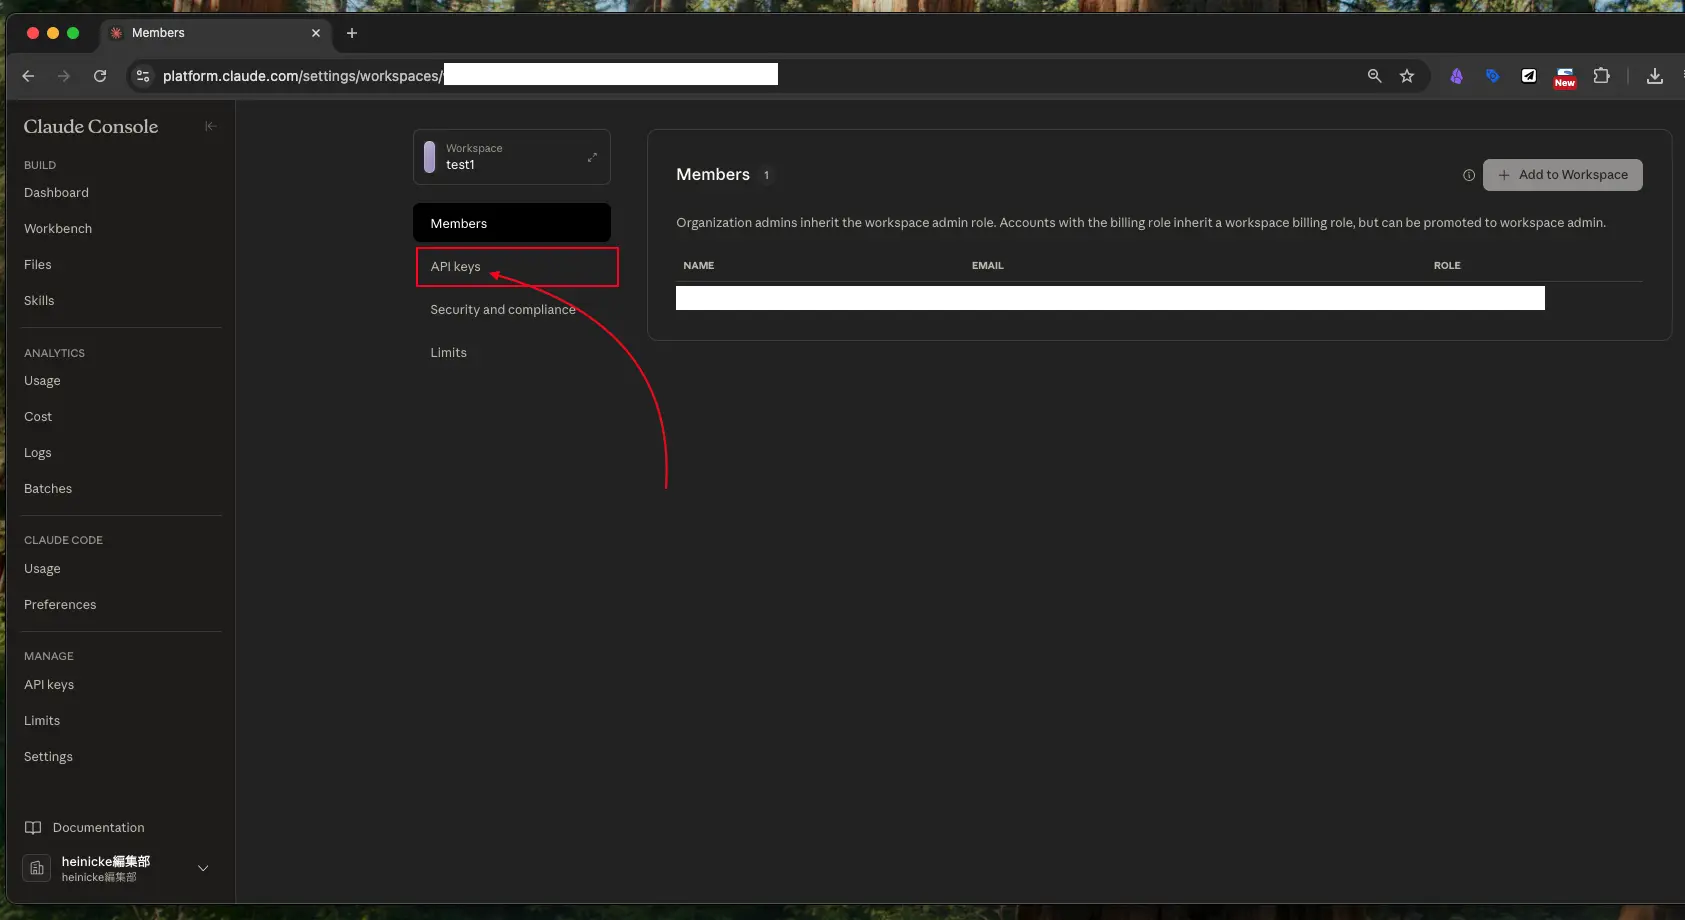The width and height of the screenshot is (1685, 920).
Task: Click the site info icon in address bar
Action: pyautogui.click(x=143, y=76)
